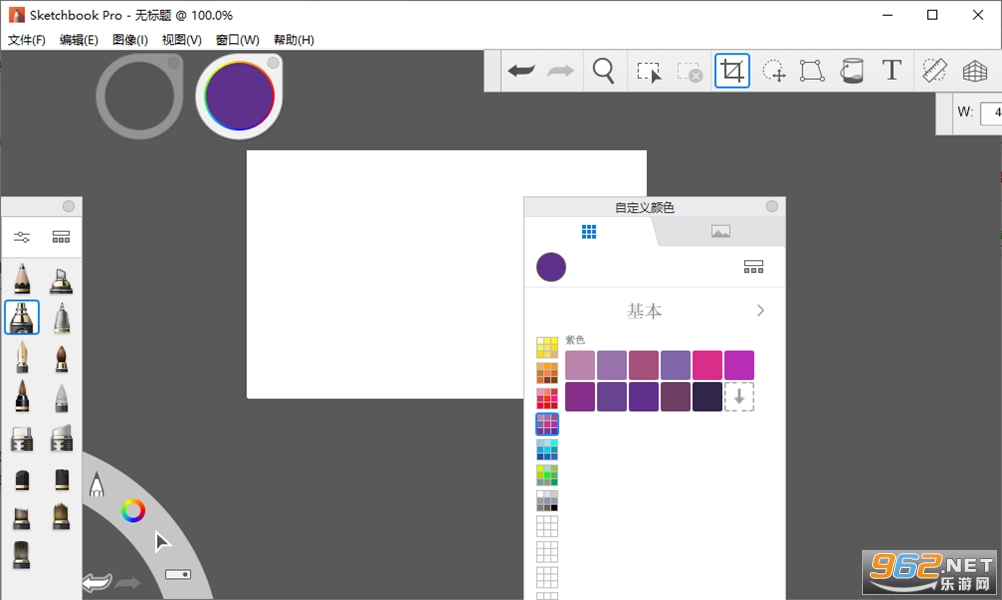
Task: Select the fountain ink pen brush
Action: 22,357
